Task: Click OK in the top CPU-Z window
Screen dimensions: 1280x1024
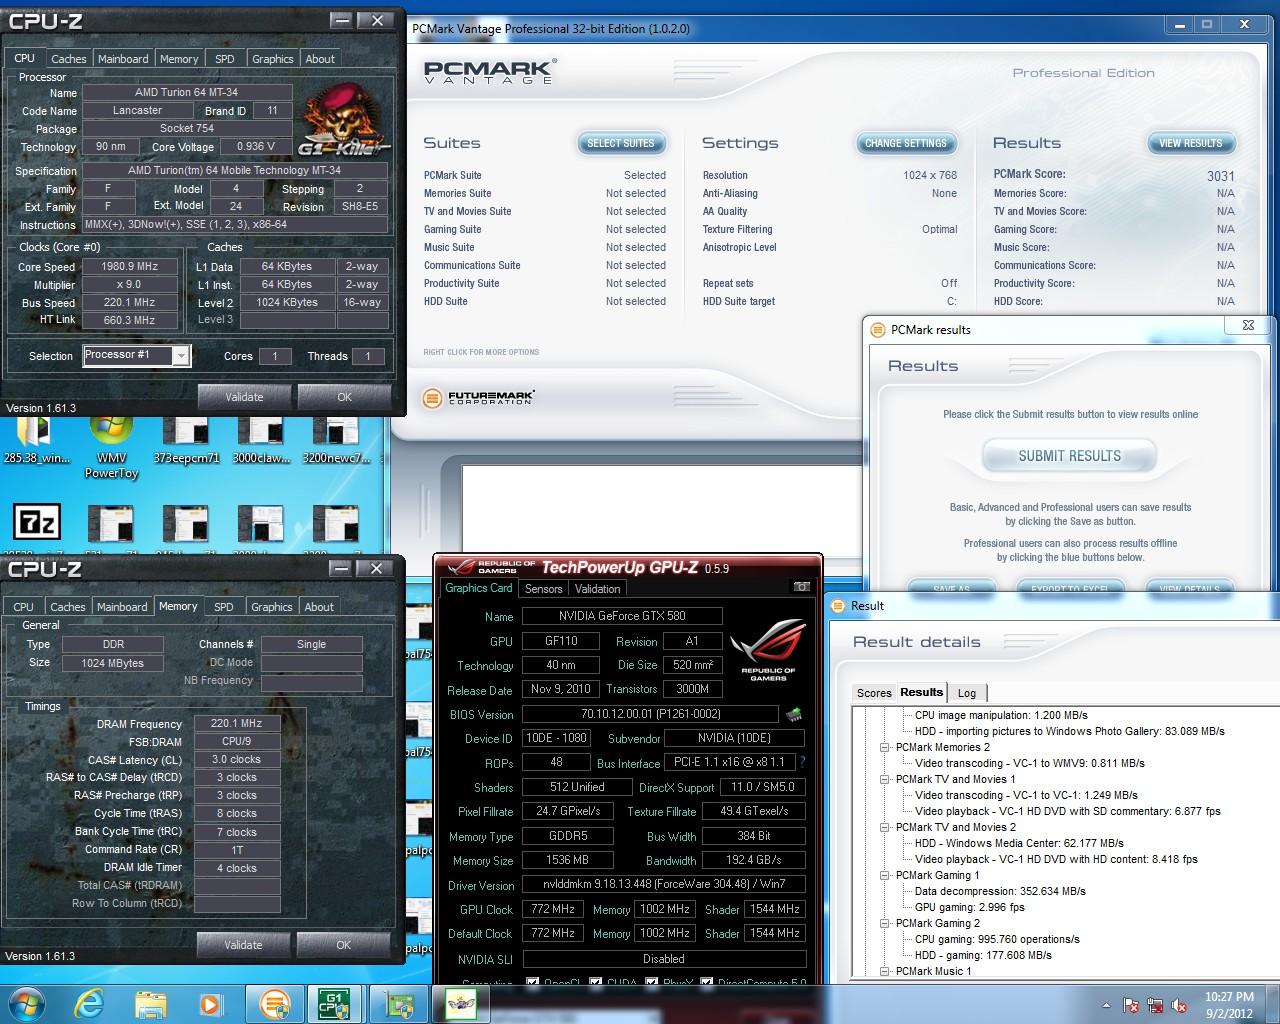Action: pyautogui.click(x=344, y=397)
